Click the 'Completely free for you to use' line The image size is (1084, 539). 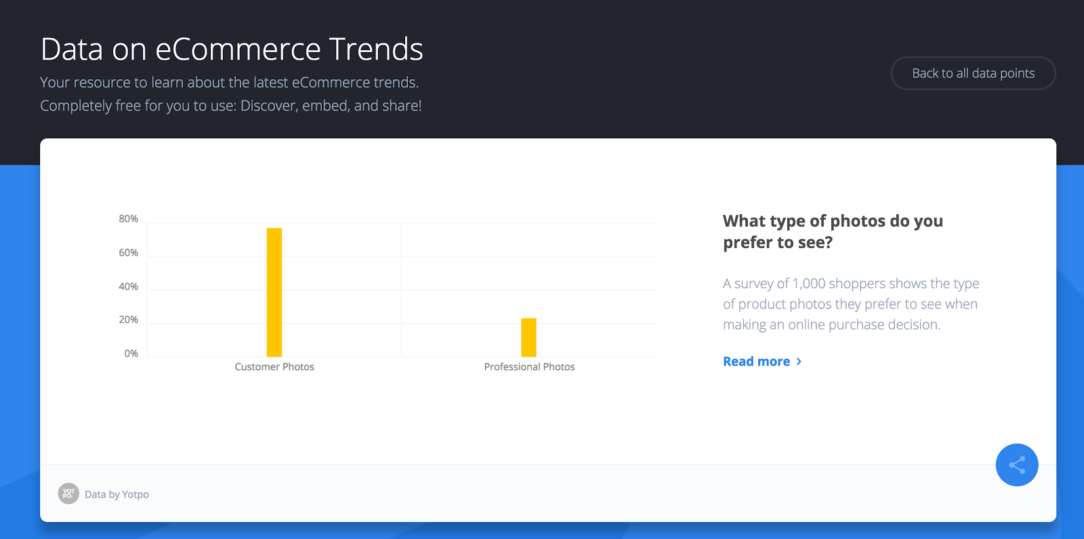coord(231,106)
